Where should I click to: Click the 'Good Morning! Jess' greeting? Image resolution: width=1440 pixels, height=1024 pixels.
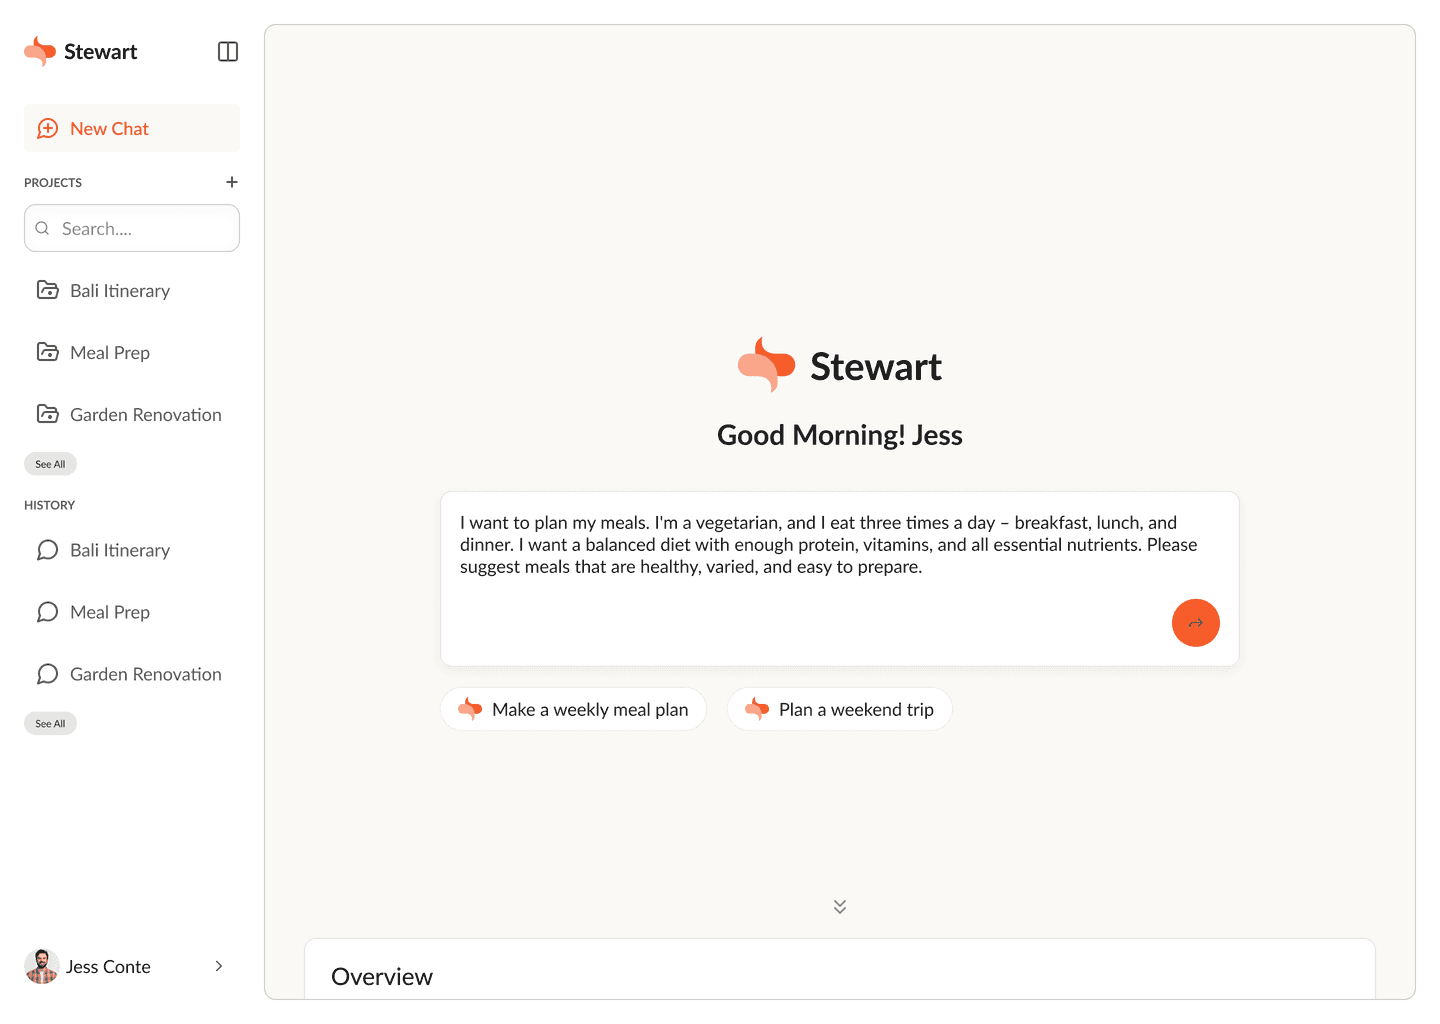(x=840, y=435)
